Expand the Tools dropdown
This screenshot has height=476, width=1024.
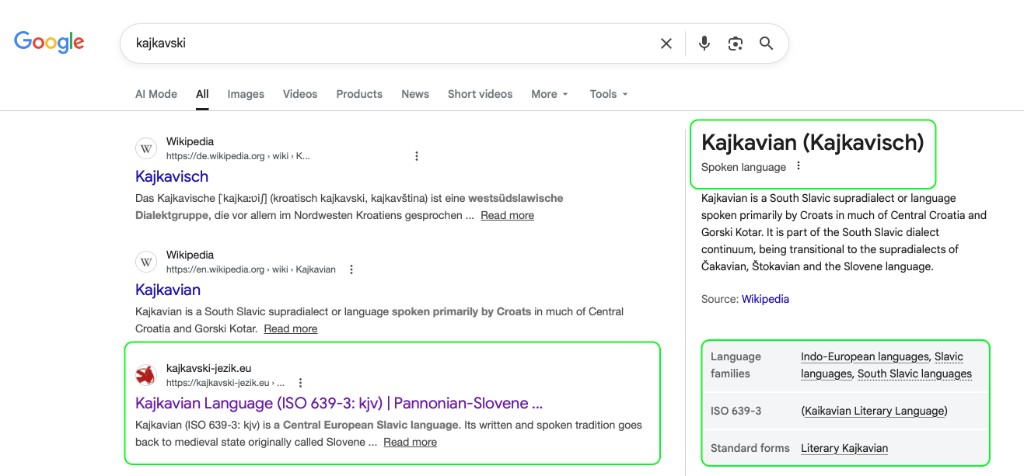tap(609, 94)
